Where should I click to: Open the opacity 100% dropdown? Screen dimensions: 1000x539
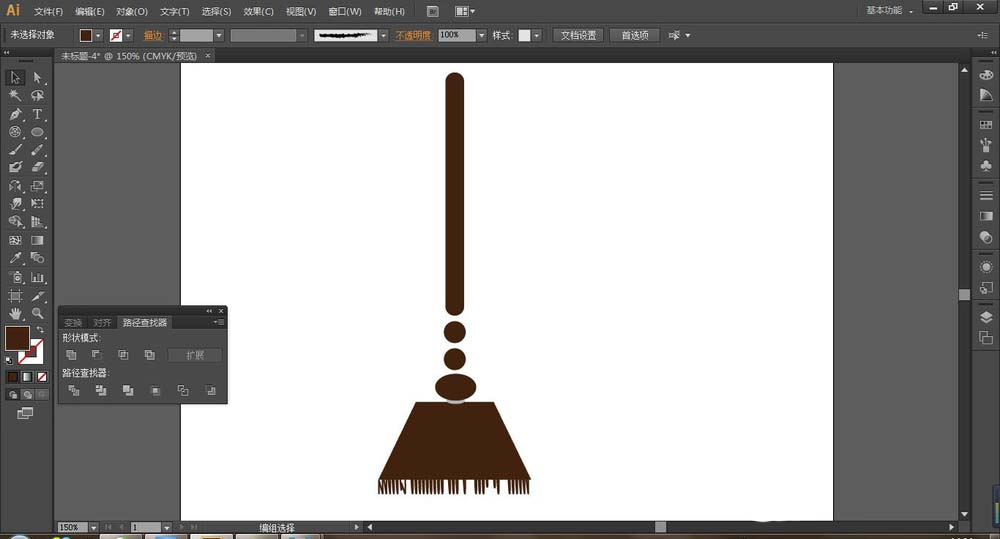coord(481,35)
